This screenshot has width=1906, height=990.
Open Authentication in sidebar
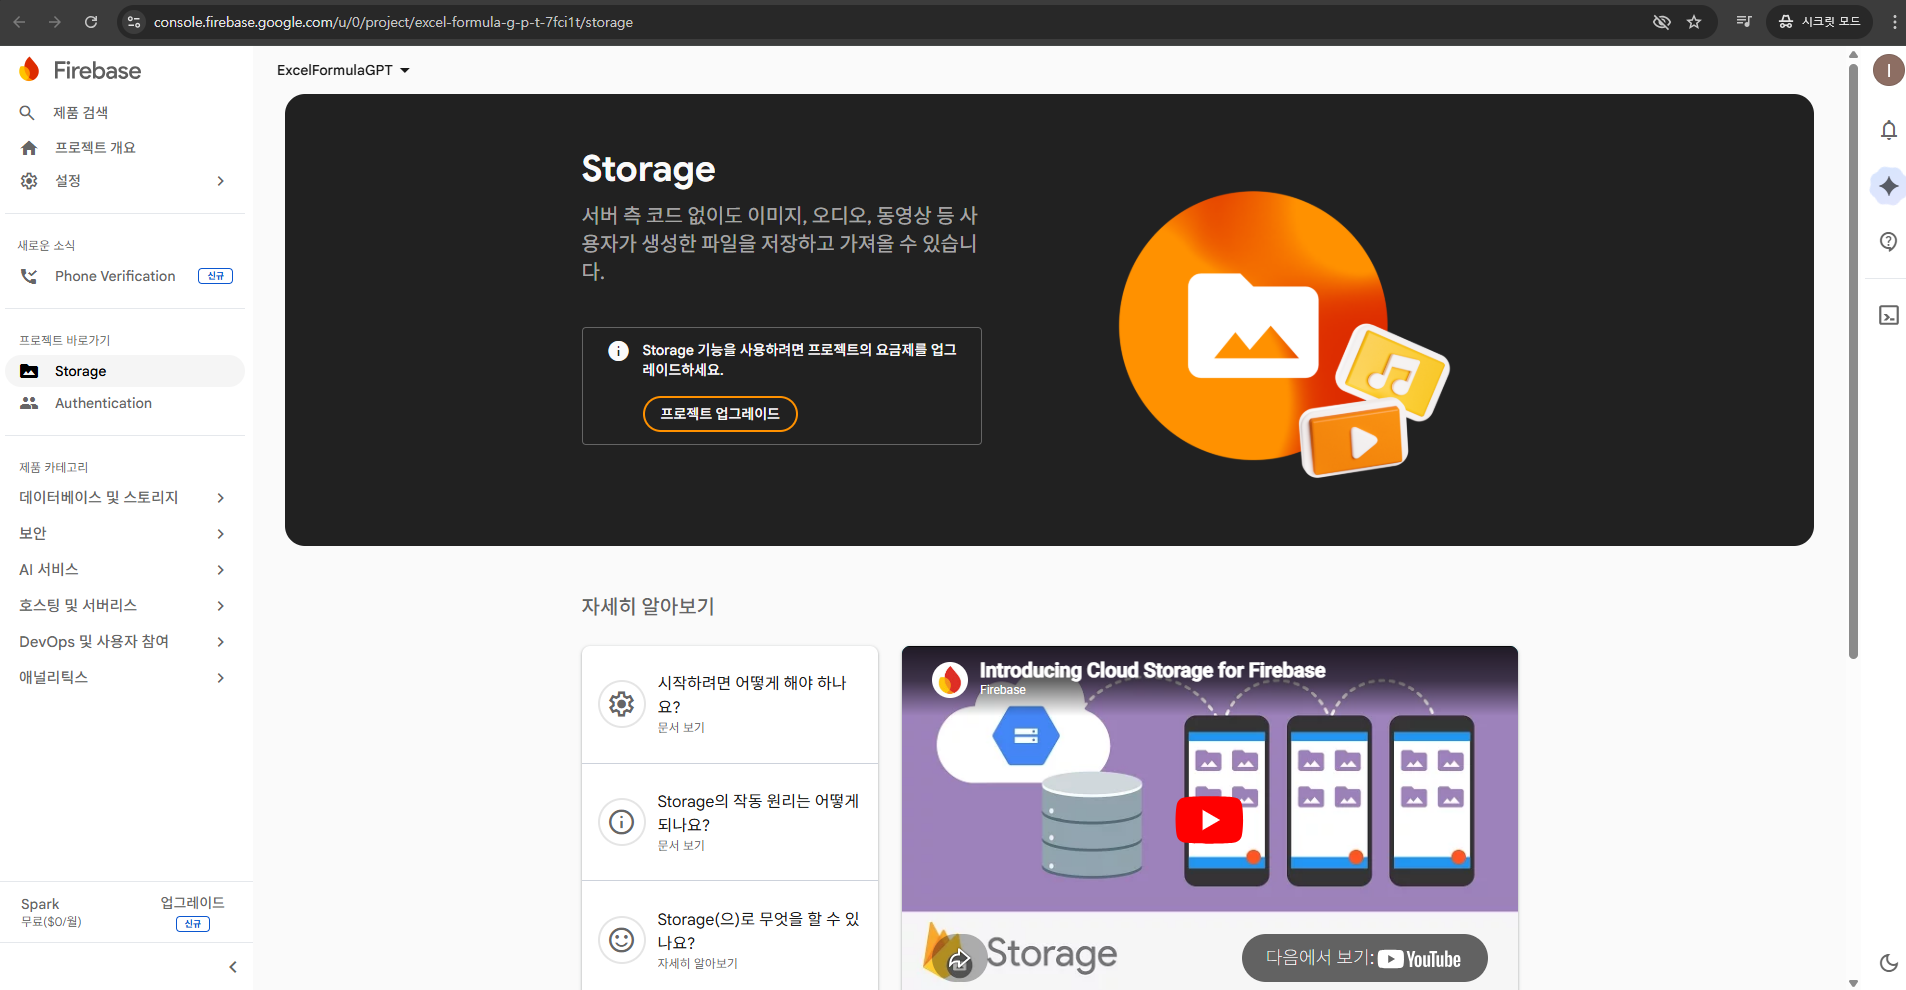125,403
